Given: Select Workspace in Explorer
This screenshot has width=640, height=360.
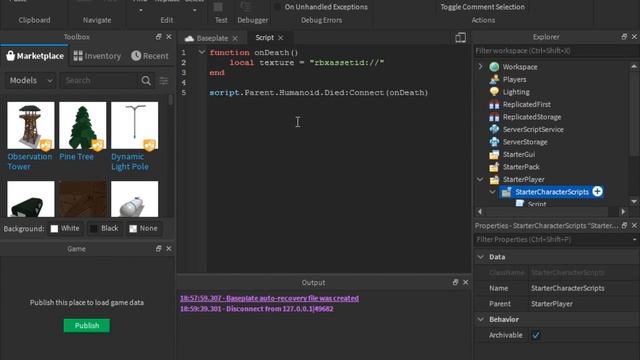Looking at the screenshot, I should (520, 67).
